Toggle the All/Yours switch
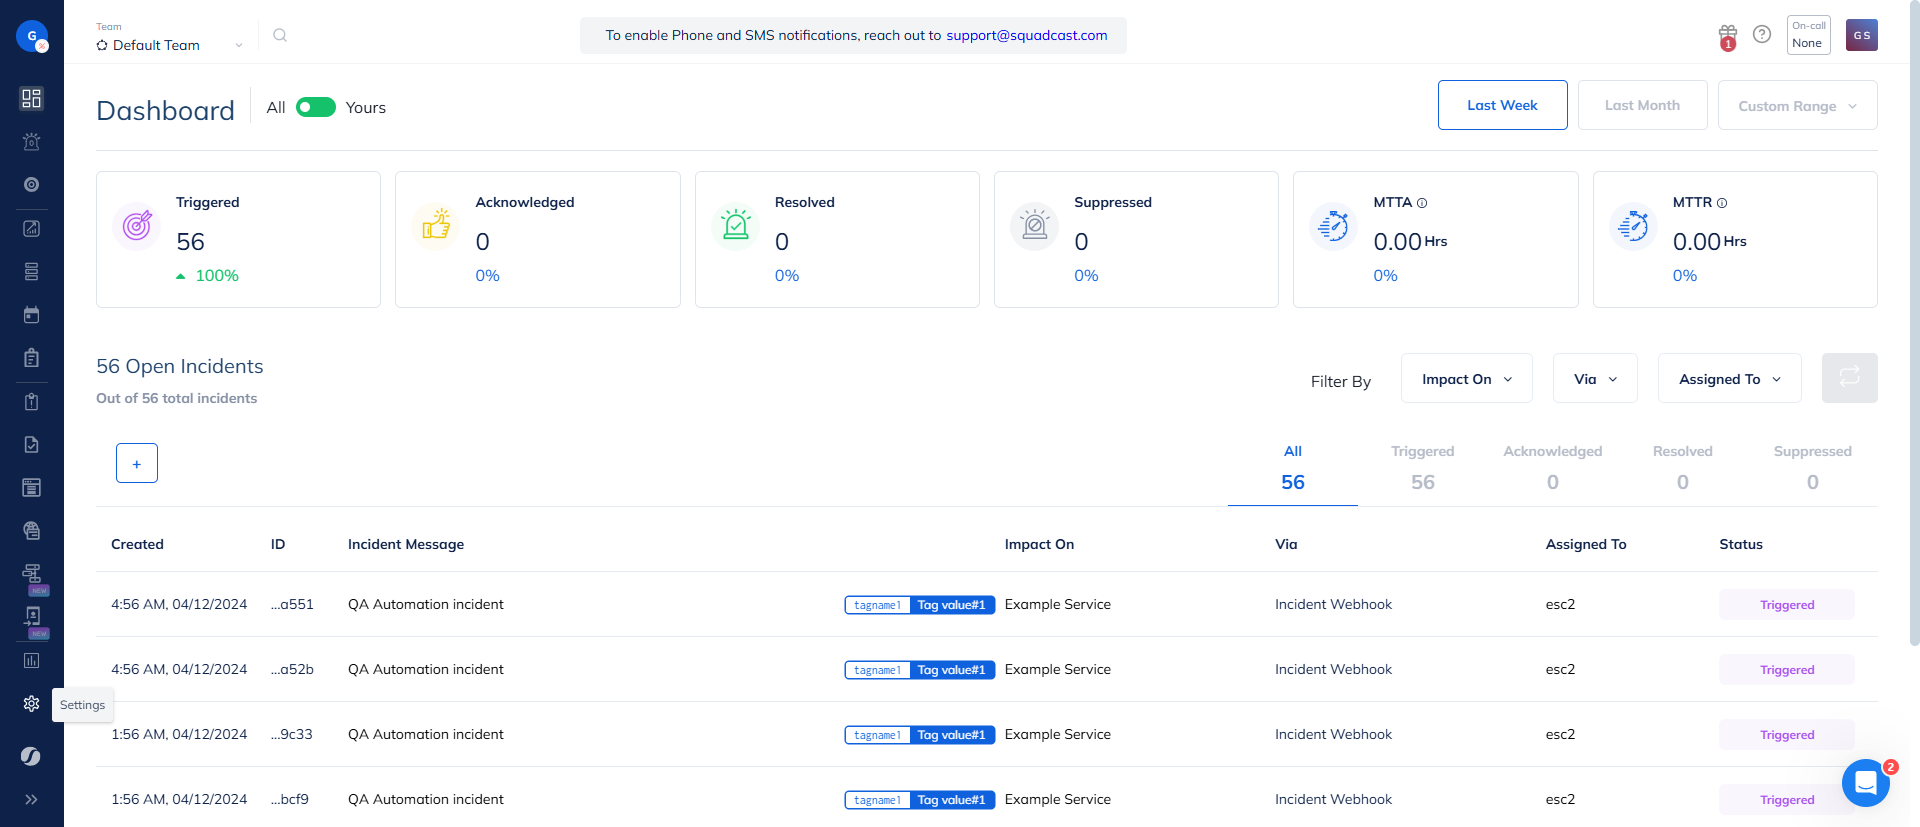 (x=315, y=107)
